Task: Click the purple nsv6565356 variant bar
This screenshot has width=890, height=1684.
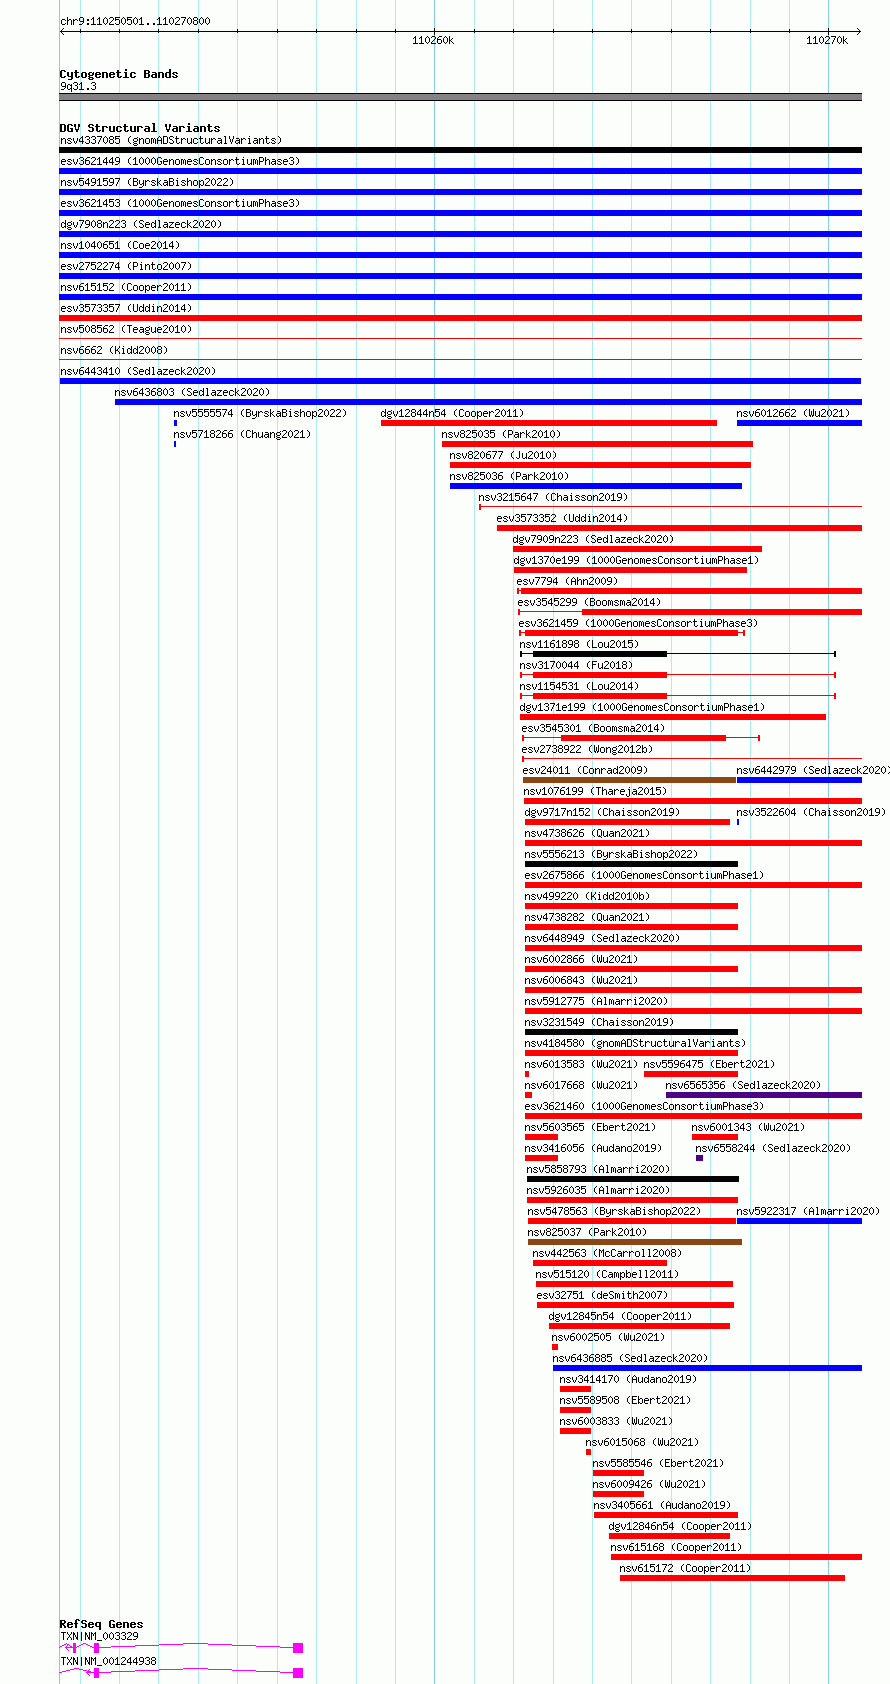Action: pos(764,1095)
